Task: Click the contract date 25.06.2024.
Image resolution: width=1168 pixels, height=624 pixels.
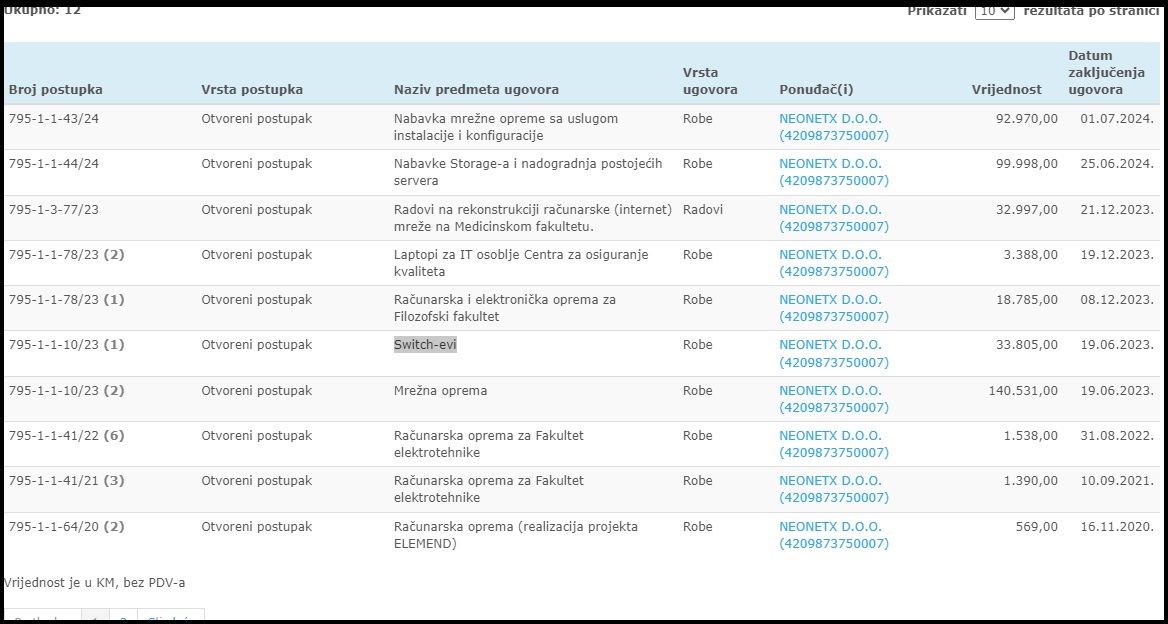Action: pos(1117,164)
